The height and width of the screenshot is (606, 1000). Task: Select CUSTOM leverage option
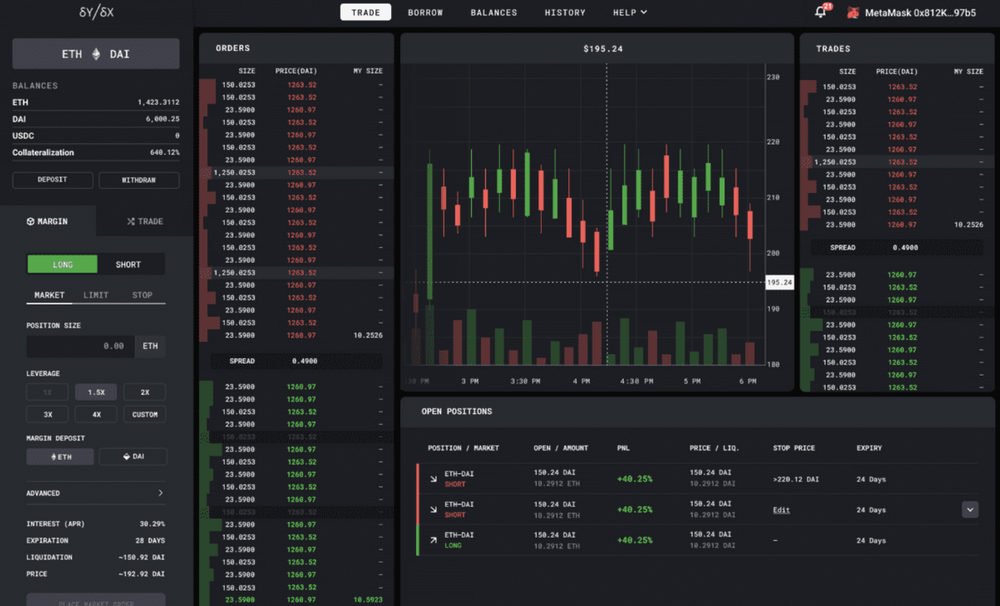[144, 414]
